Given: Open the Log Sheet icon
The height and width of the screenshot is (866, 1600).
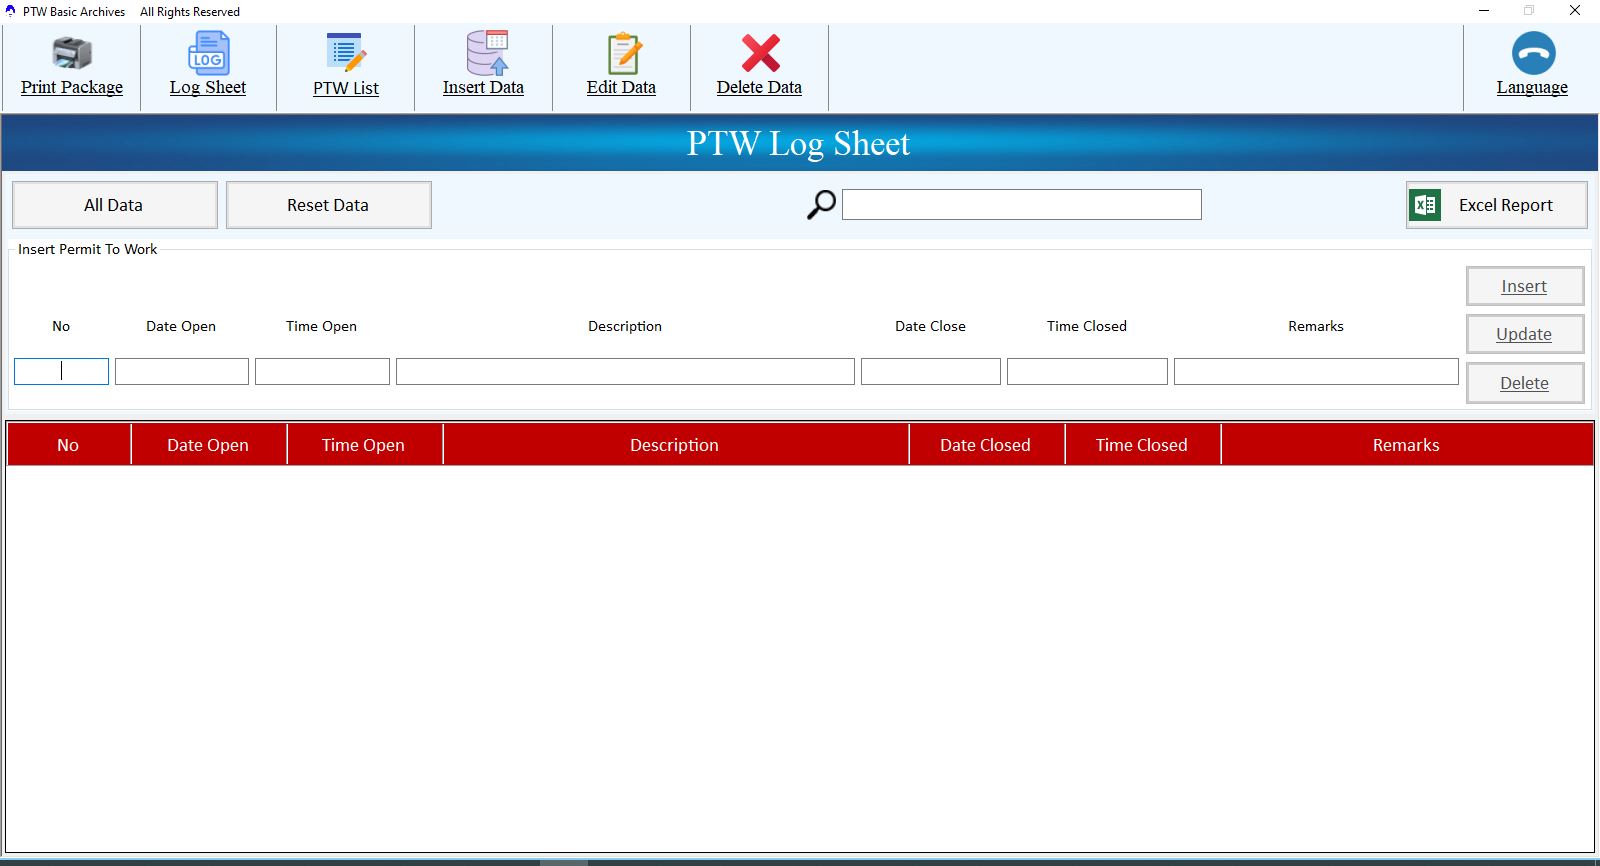Looking at the screenshot, I should [208, 52].
